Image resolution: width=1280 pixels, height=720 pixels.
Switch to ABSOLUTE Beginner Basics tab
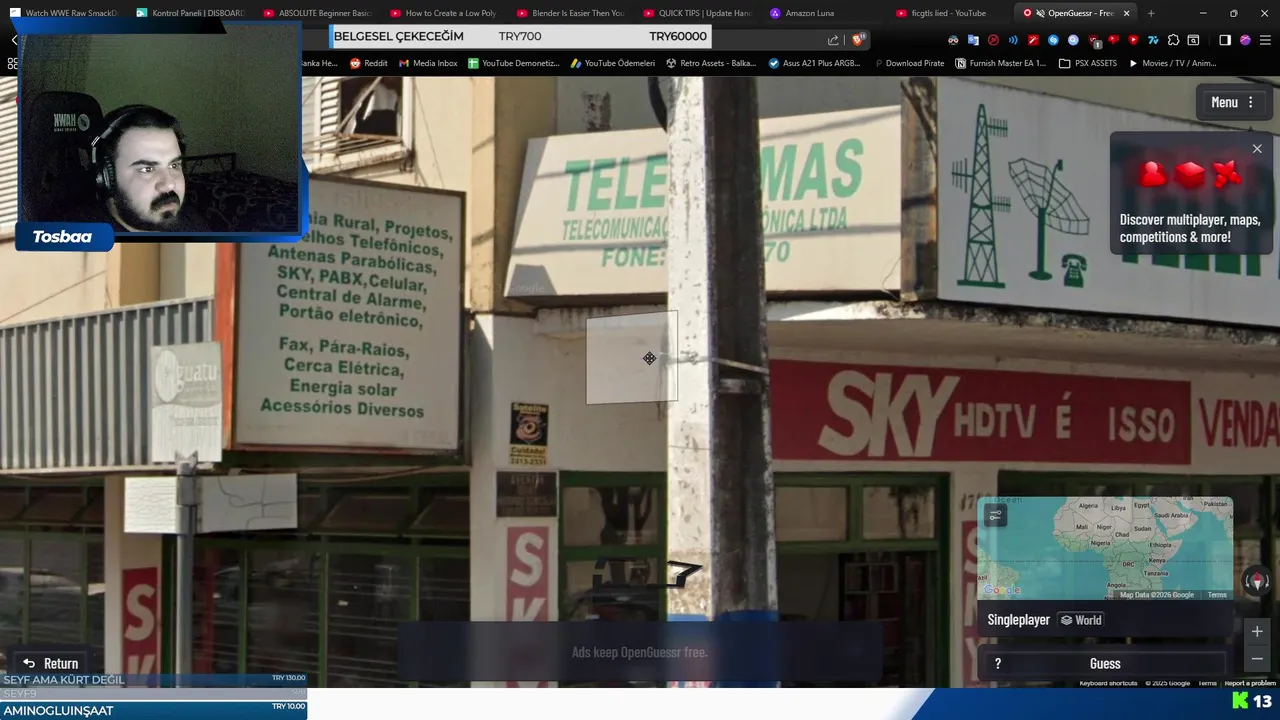coord(319,13)
